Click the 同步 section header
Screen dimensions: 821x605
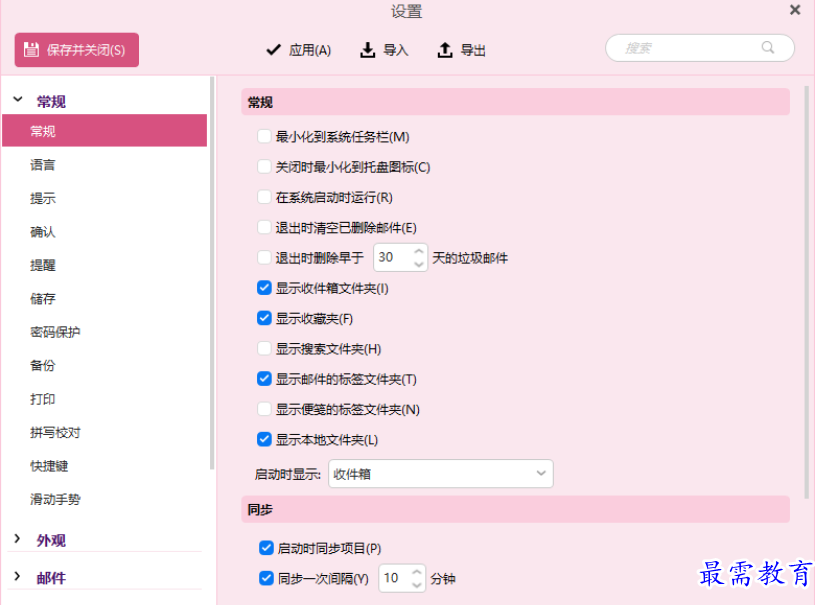point(515,509)
